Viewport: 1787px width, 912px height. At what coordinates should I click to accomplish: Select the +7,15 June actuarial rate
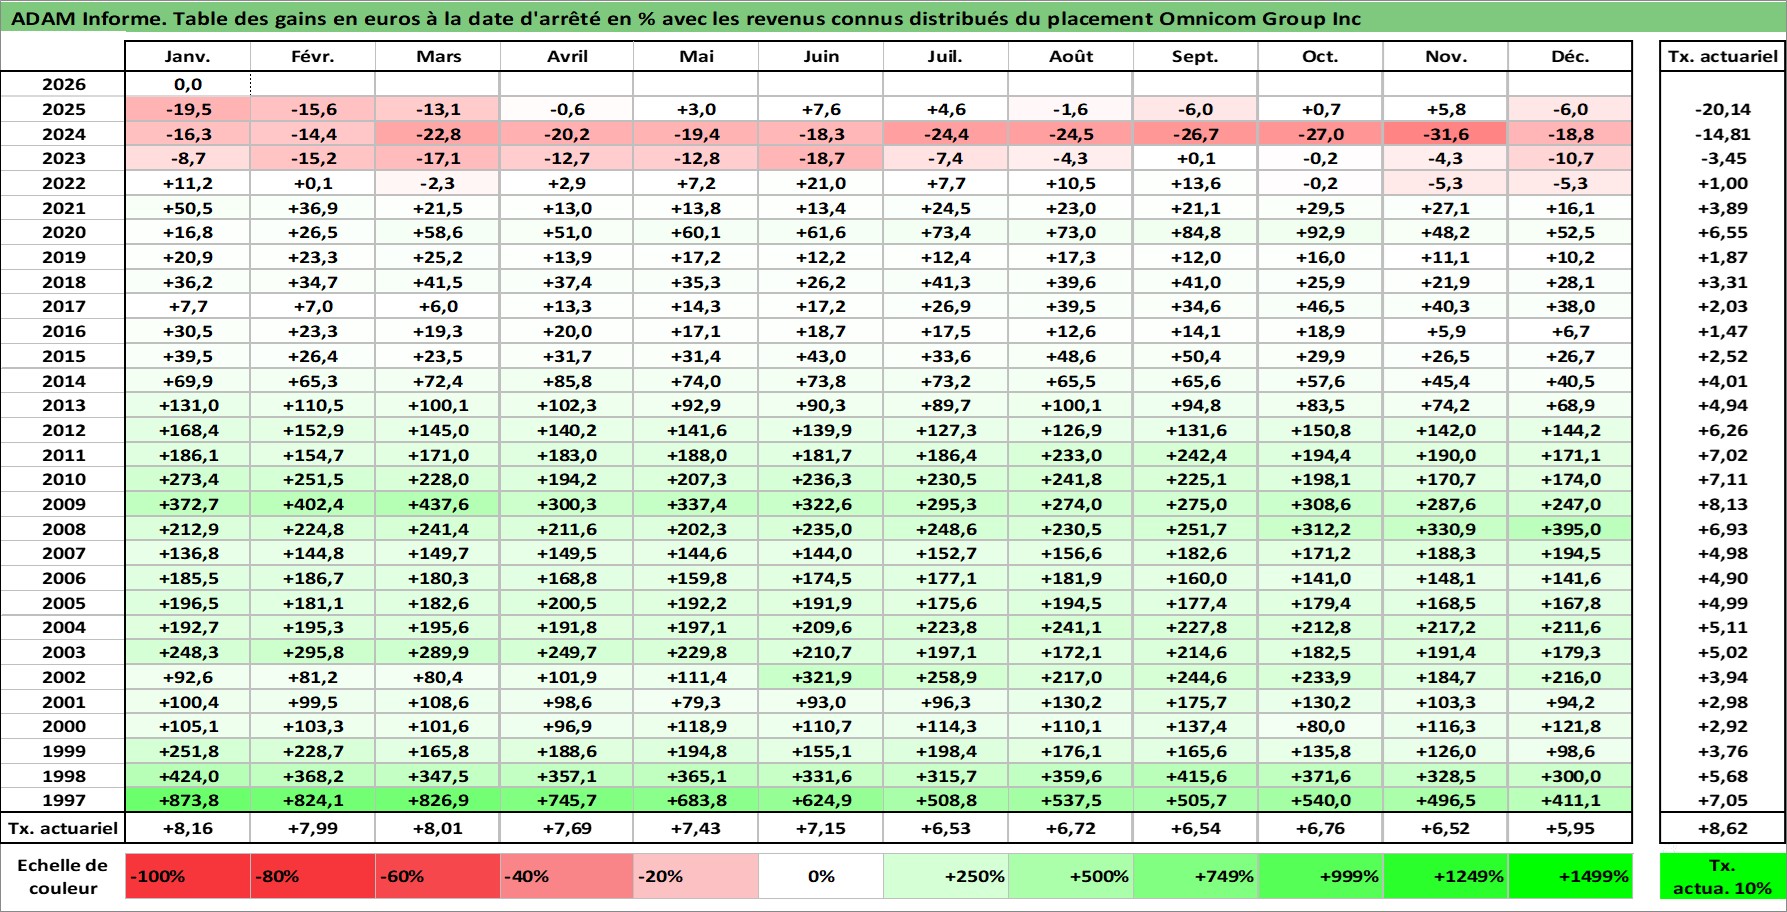(821, 828)
